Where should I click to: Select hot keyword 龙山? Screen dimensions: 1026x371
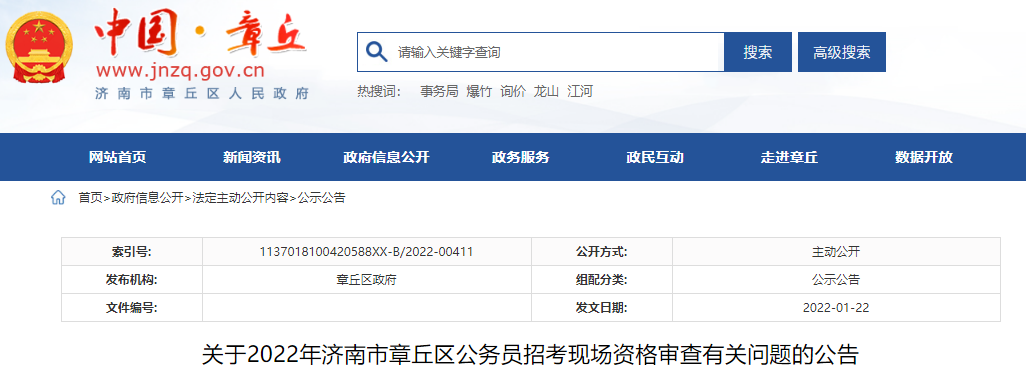click(x=546, y=92)
